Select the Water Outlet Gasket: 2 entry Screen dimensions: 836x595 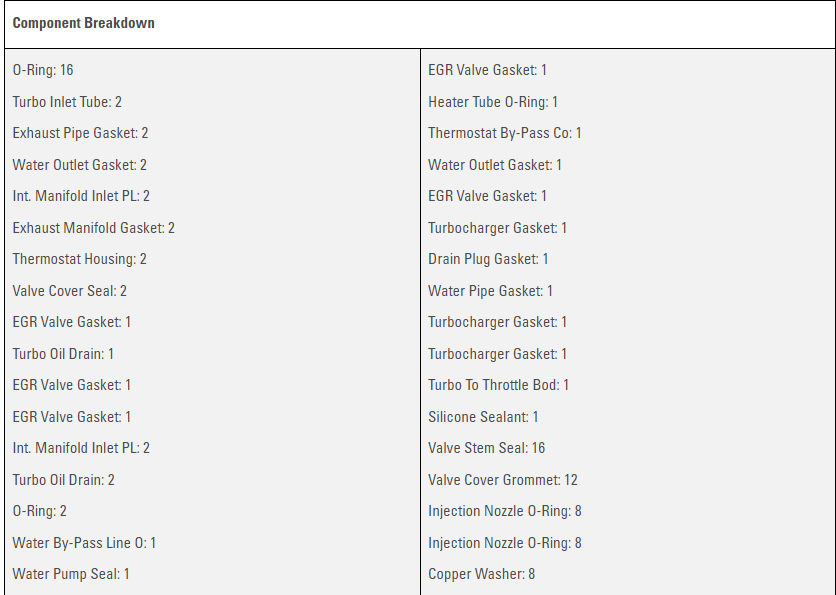tap(79, 165)
